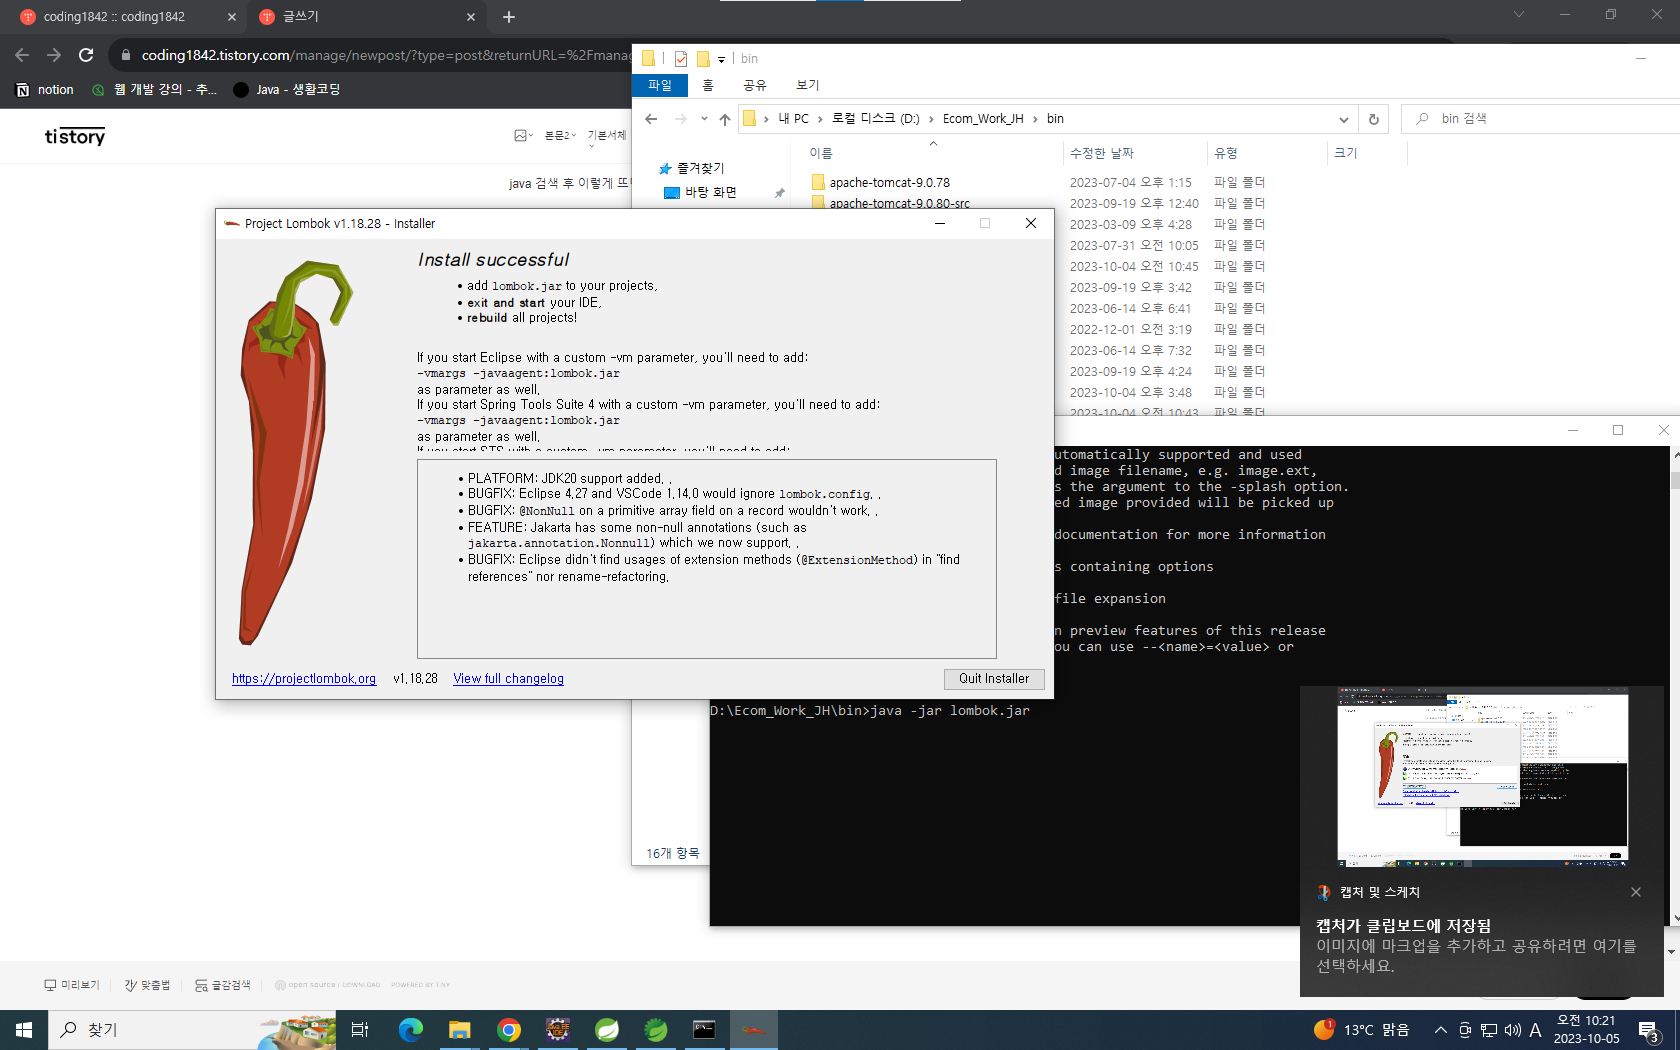Open the View full changelog link
Image resolution: width=1680 pixels, height=1050 pixels.
click(508, 679)
